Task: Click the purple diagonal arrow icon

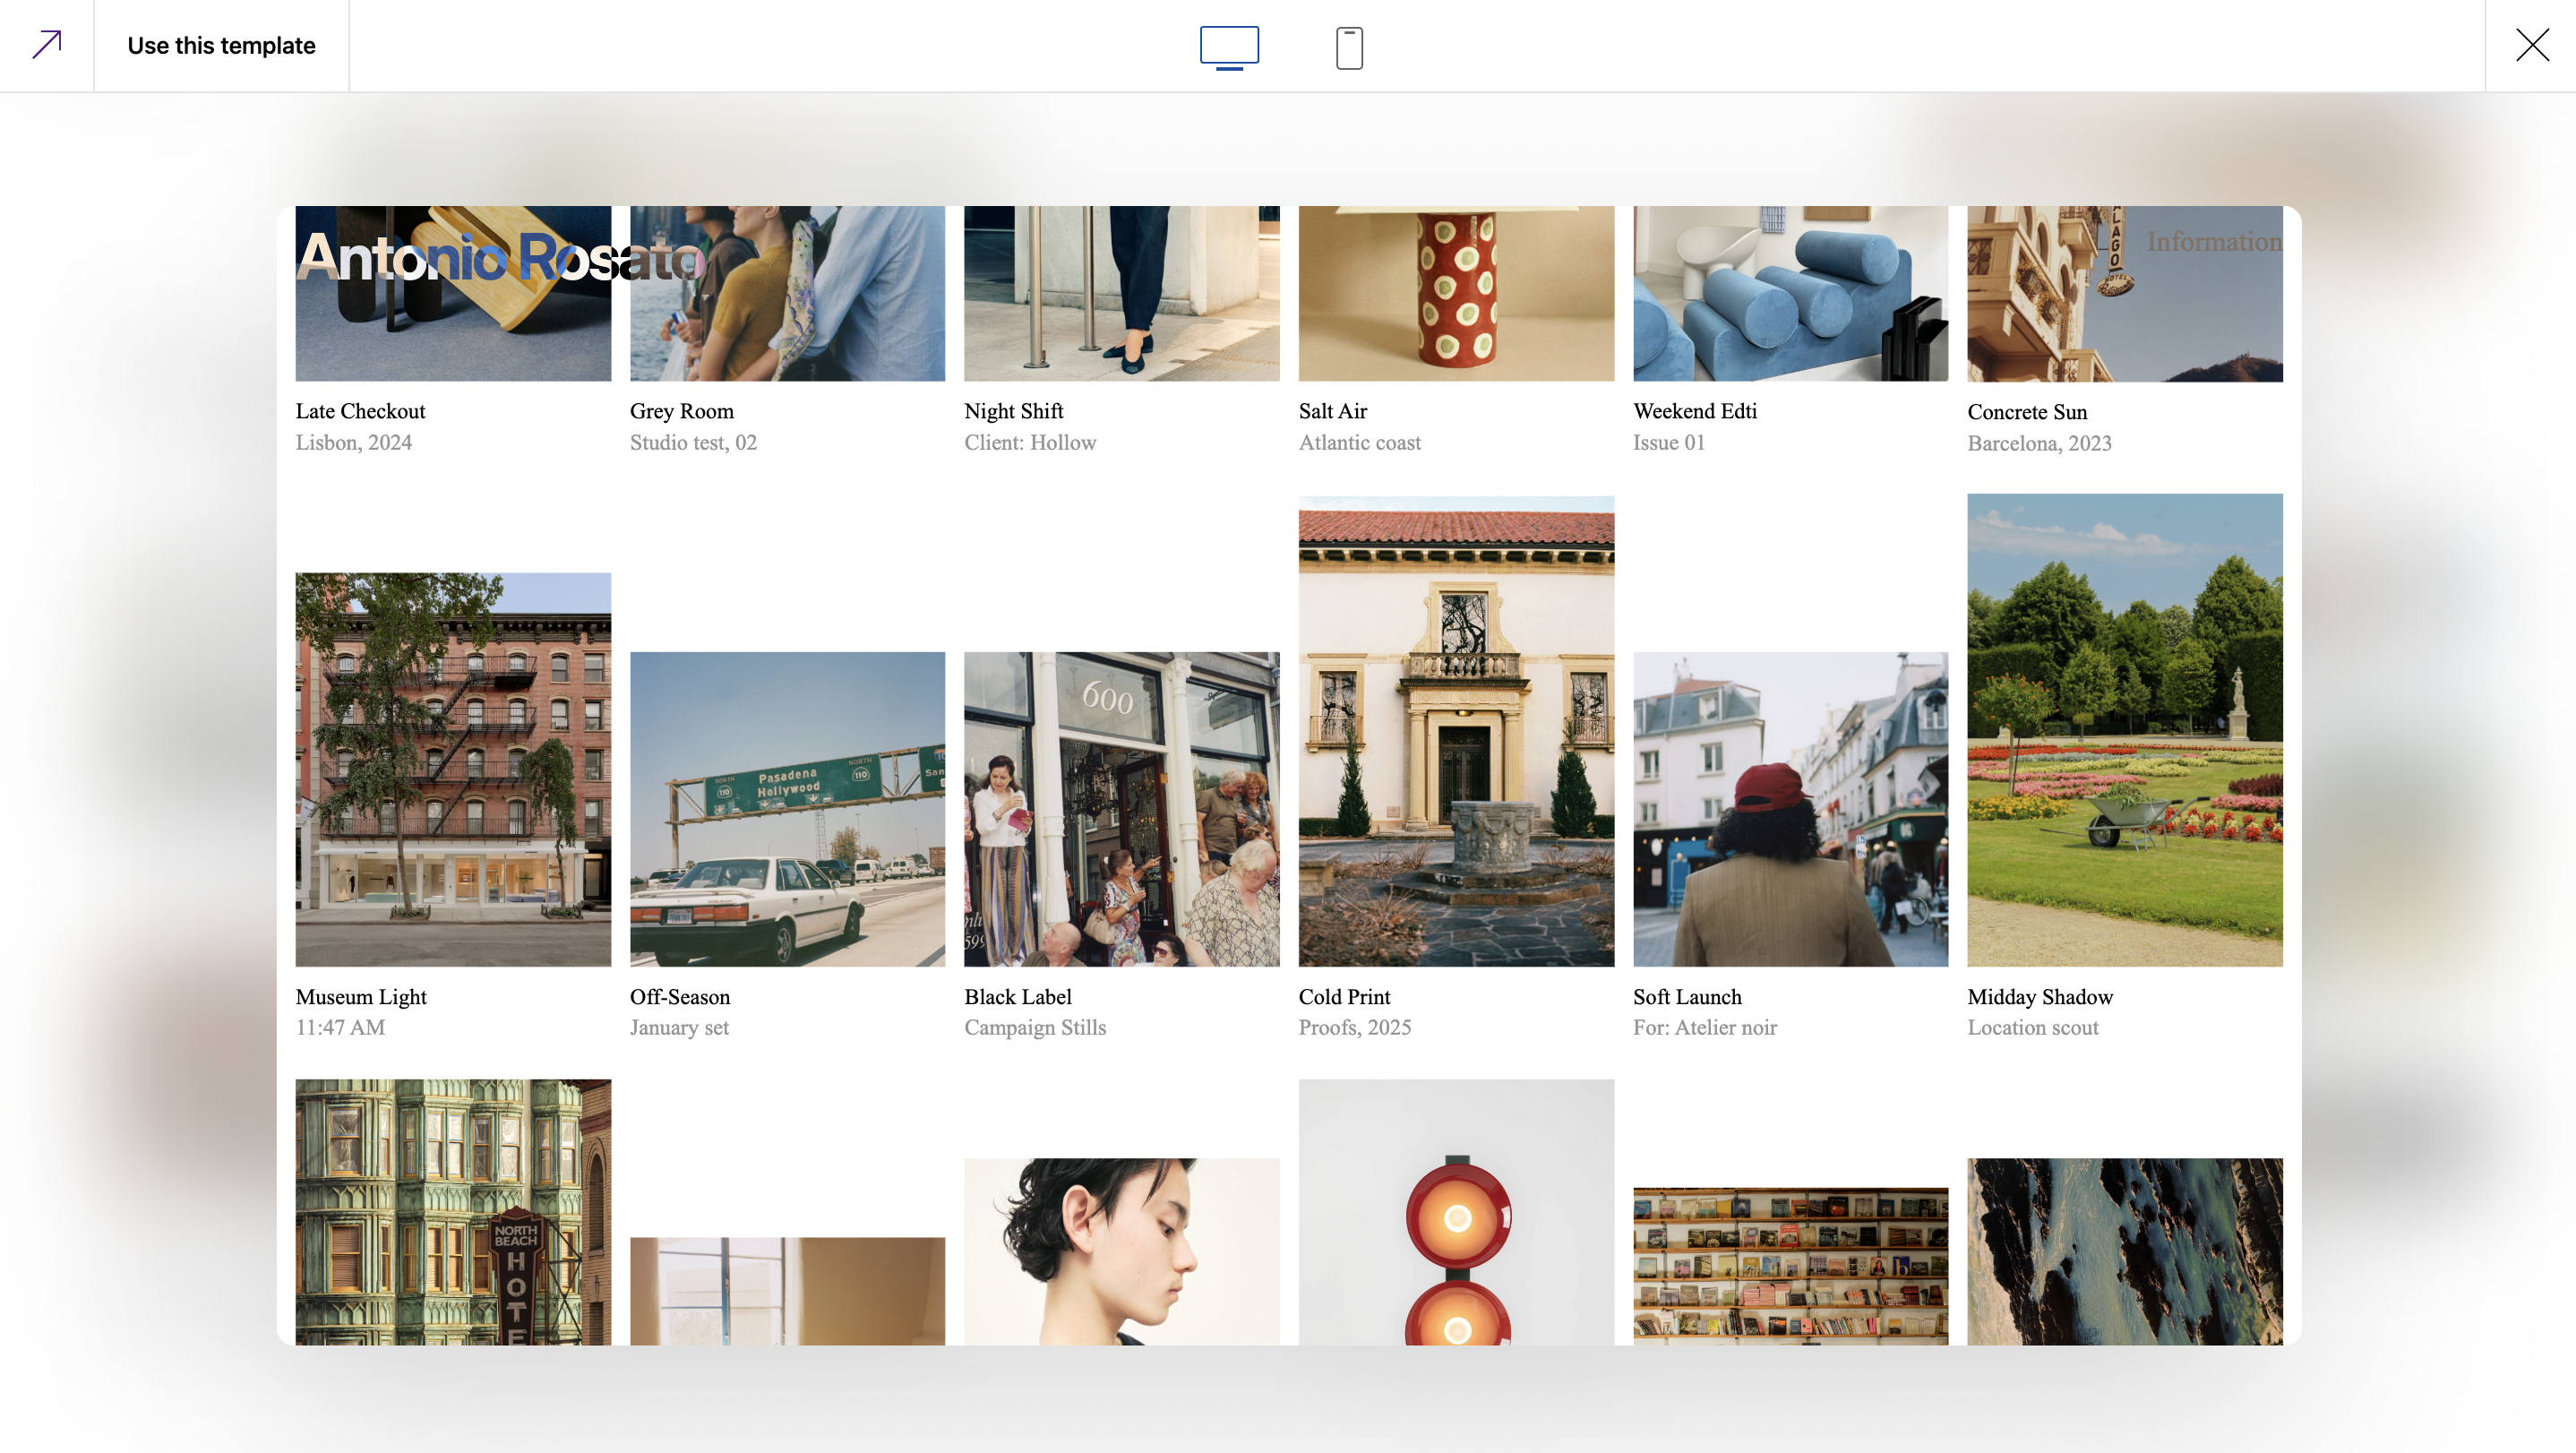Action: click(x=47, y=45)
